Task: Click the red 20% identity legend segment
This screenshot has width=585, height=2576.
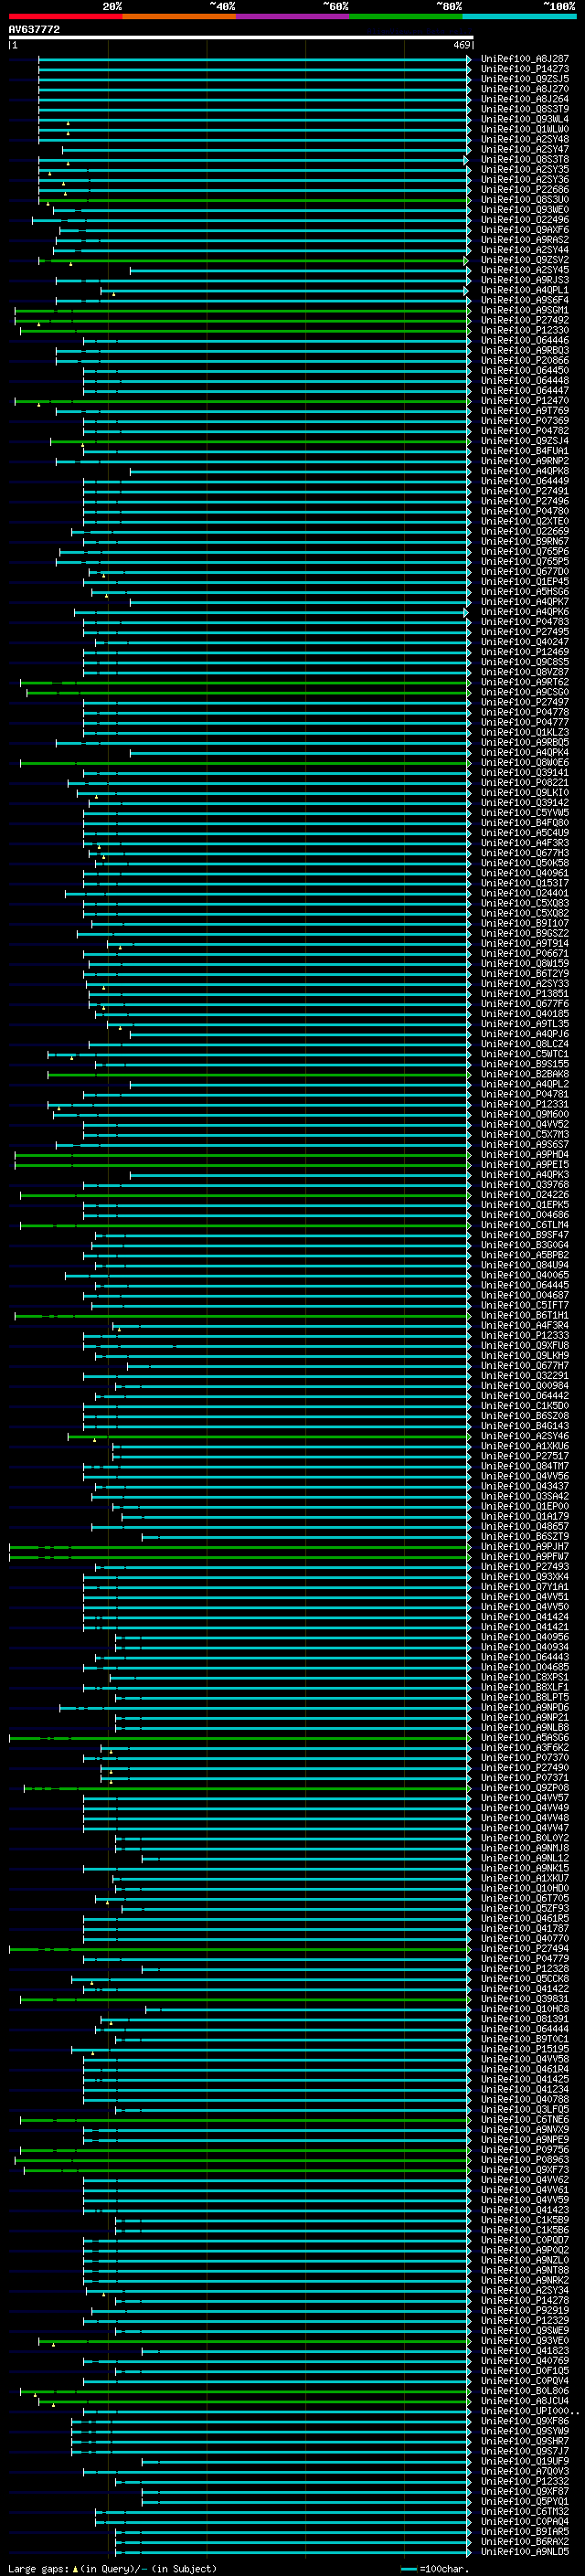Action: [65, 16]
